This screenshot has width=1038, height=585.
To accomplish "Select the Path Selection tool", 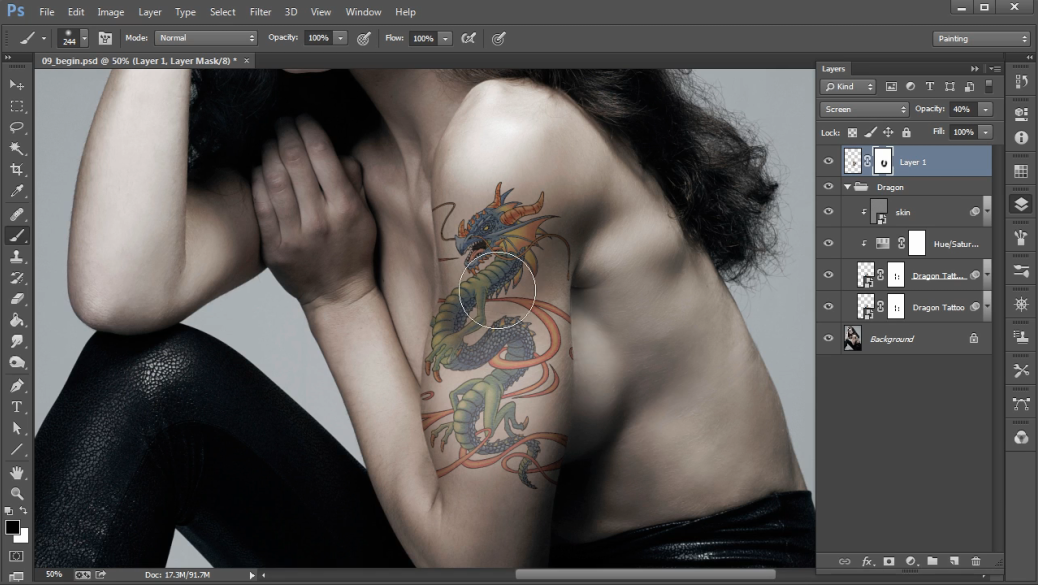I will (x=17, y=428).
